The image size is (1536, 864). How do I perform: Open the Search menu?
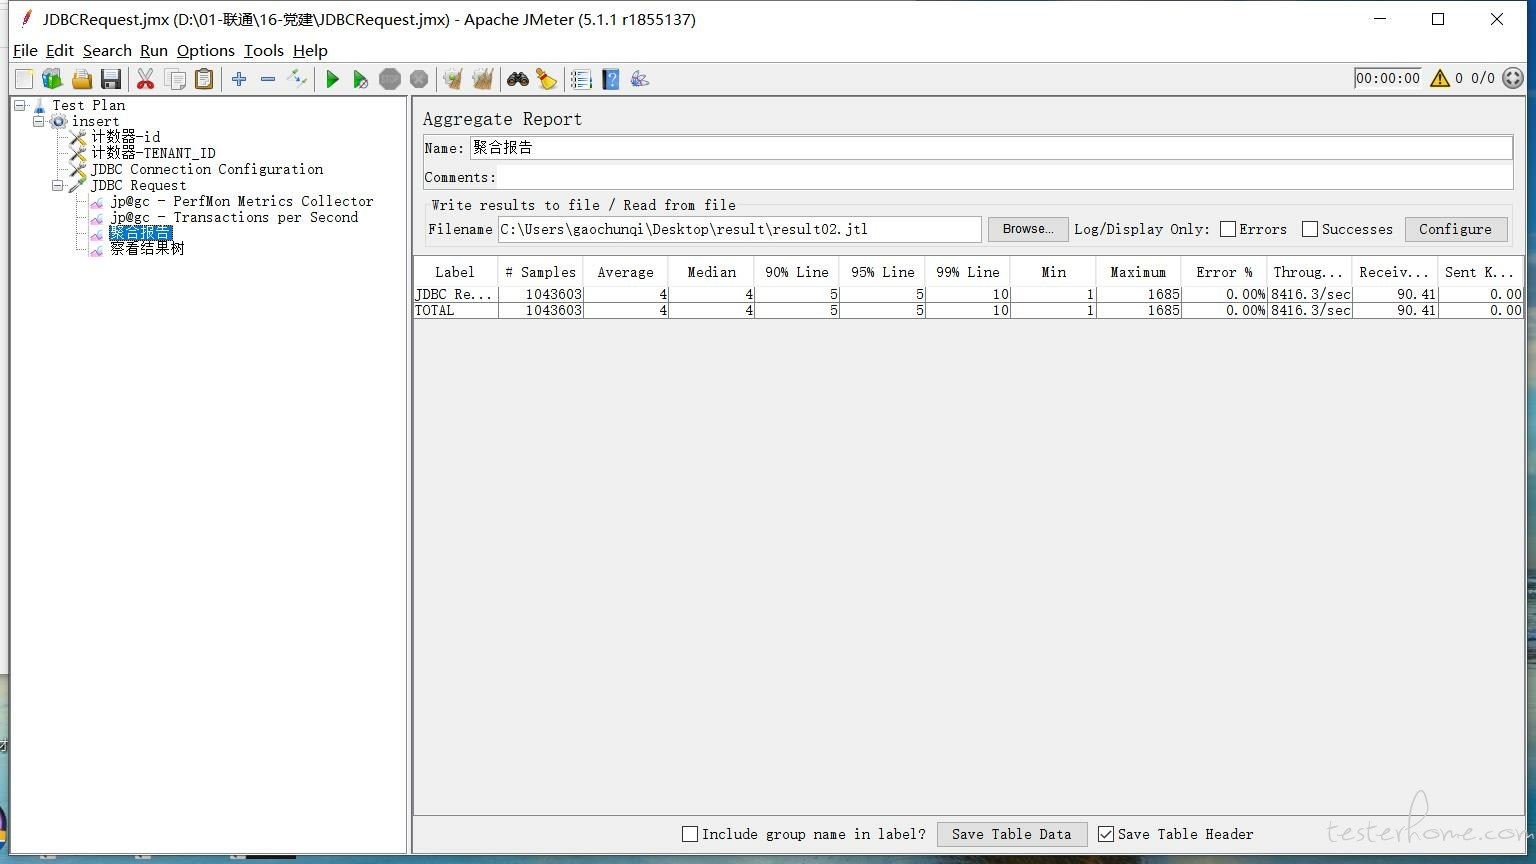point(107,50)
